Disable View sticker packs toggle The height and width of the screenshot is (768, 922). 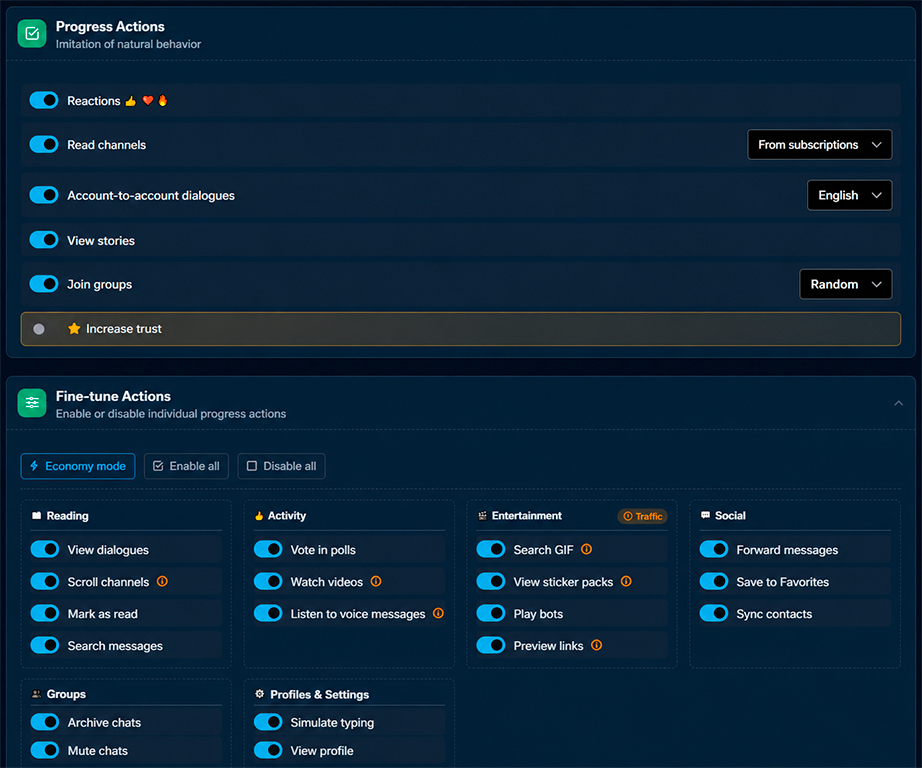pyautogui.click(x=491, y=581)
